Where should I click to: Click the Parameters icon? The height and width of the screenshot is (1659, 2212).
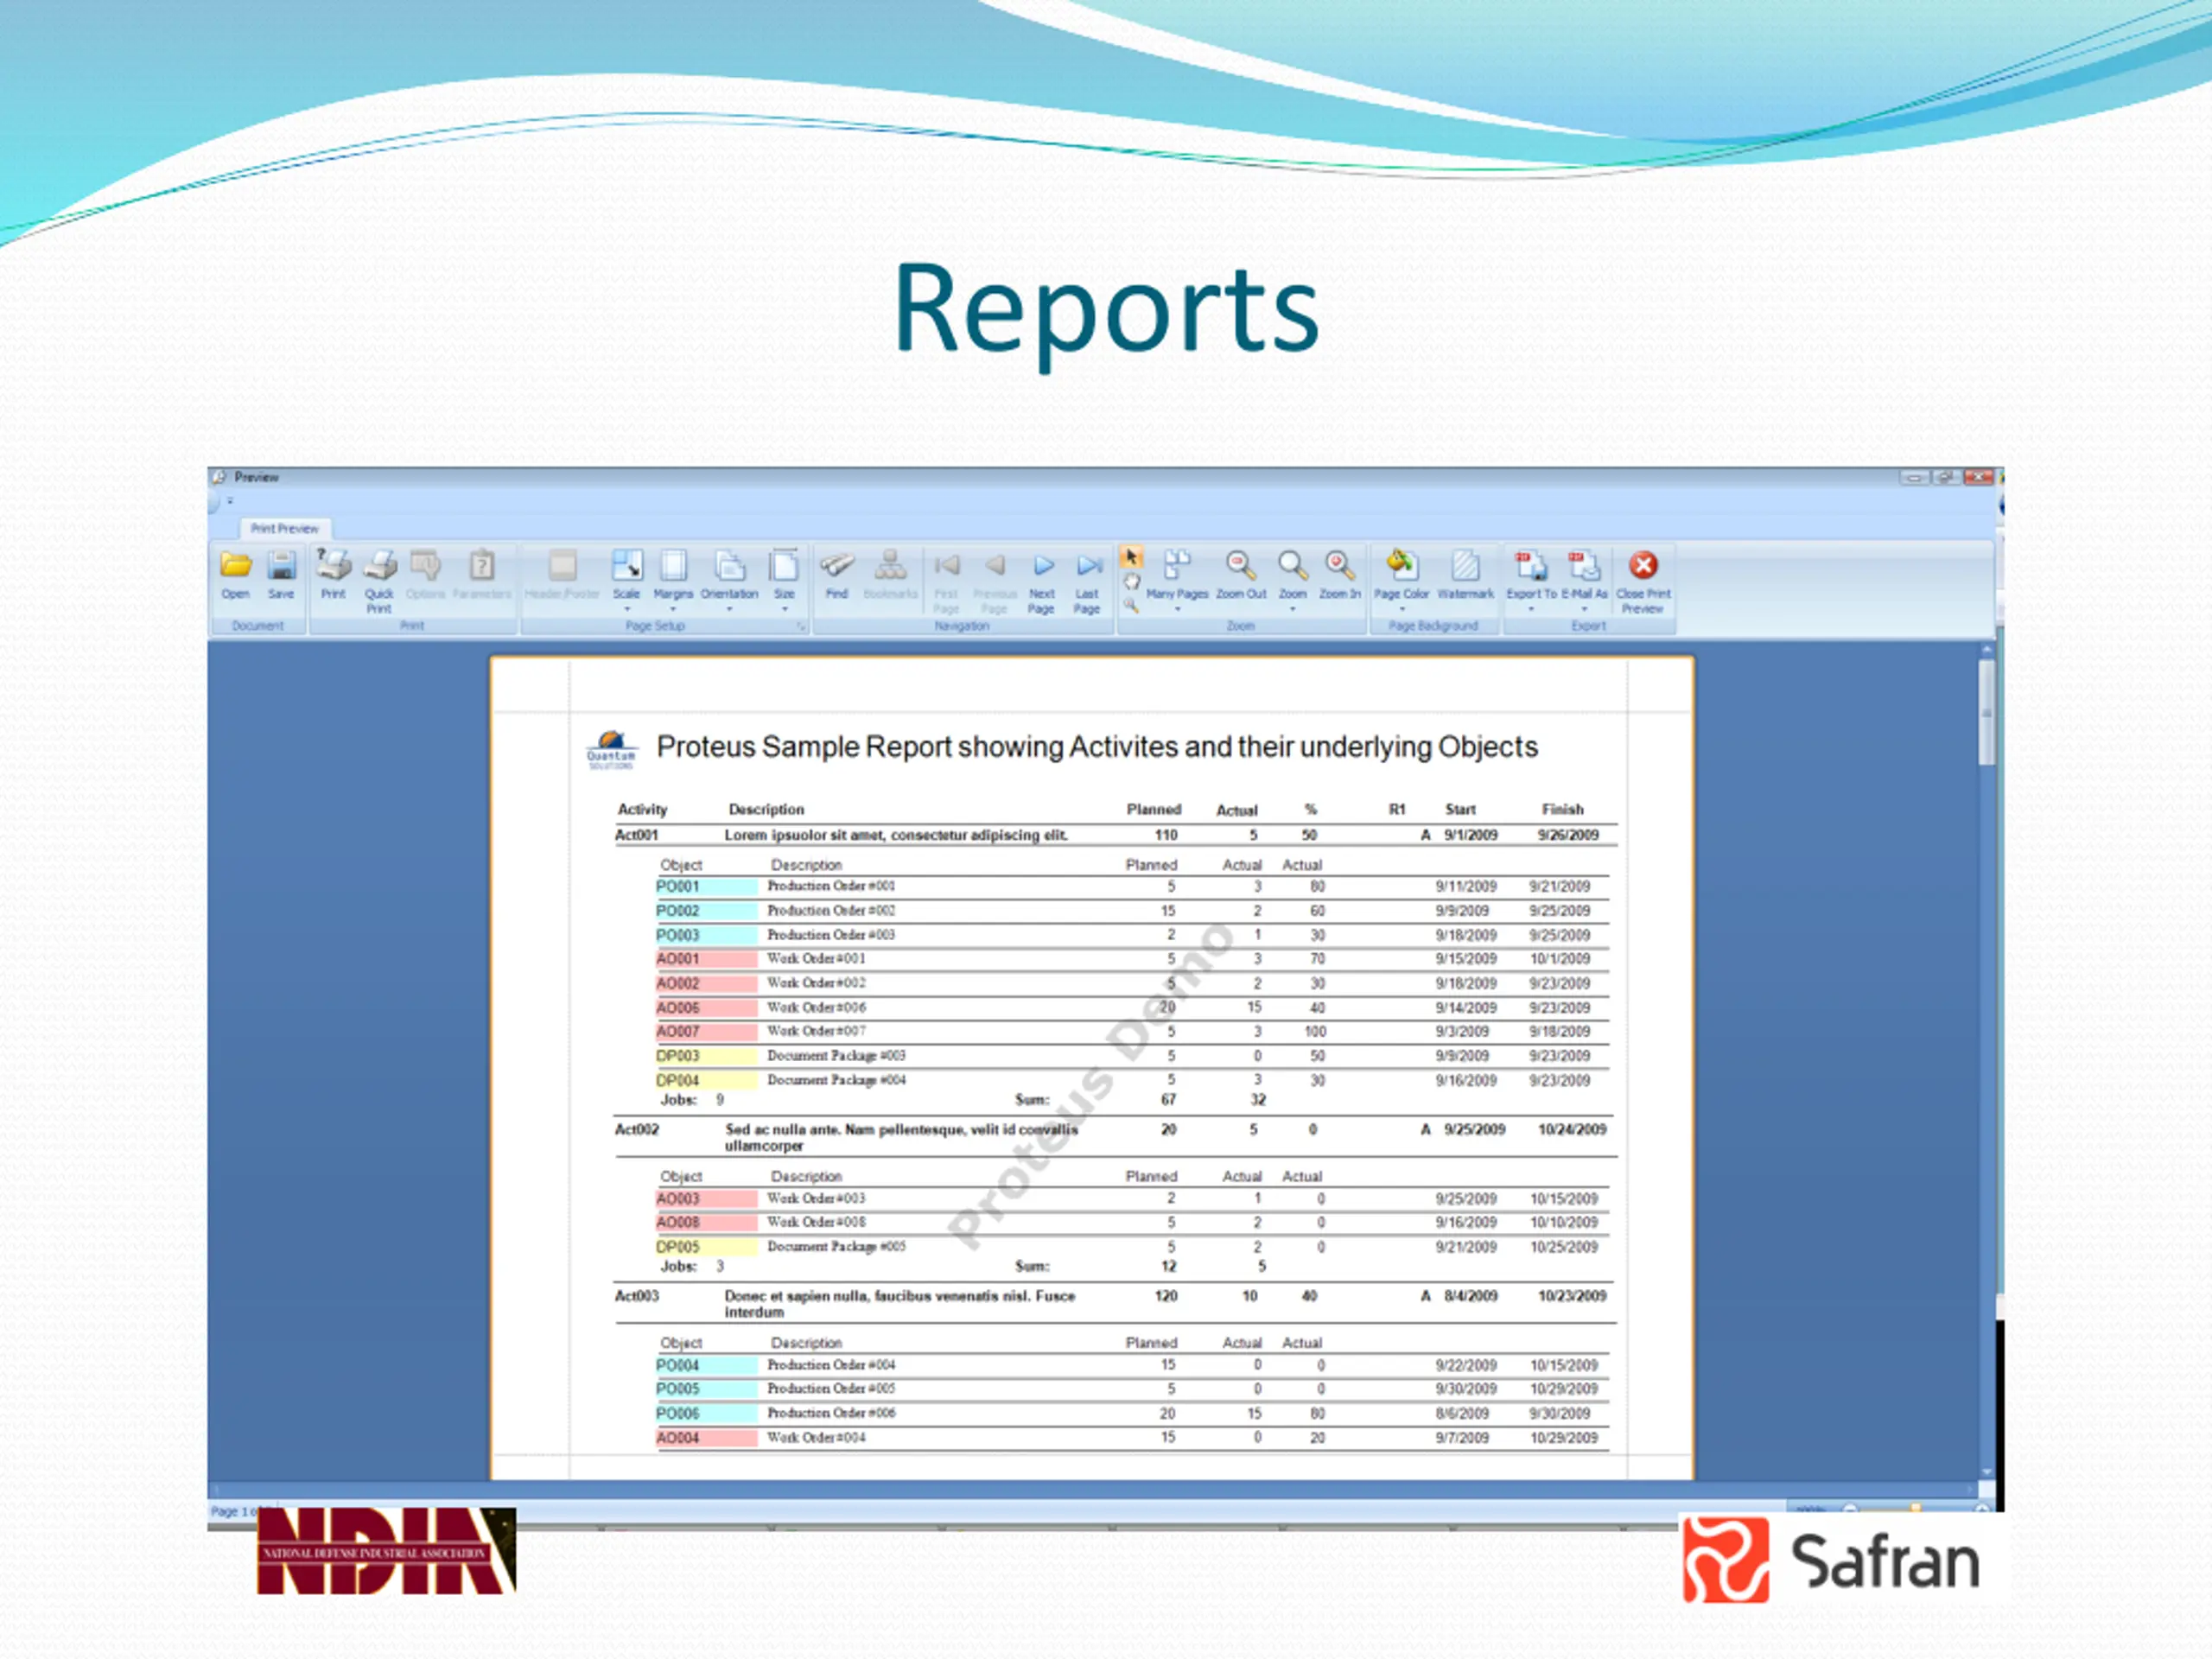(482, 575)
